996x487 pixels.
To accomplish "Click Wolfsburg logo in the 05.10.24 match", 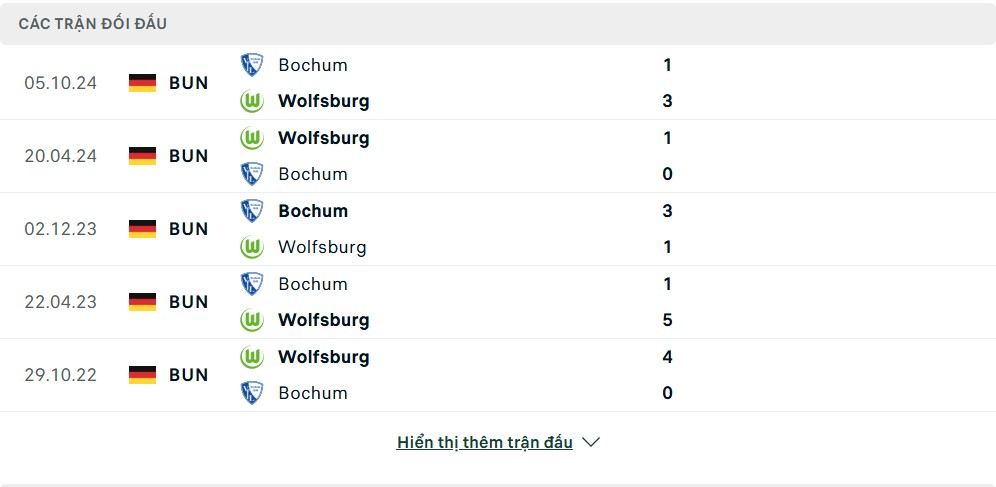I will point(251,101).
